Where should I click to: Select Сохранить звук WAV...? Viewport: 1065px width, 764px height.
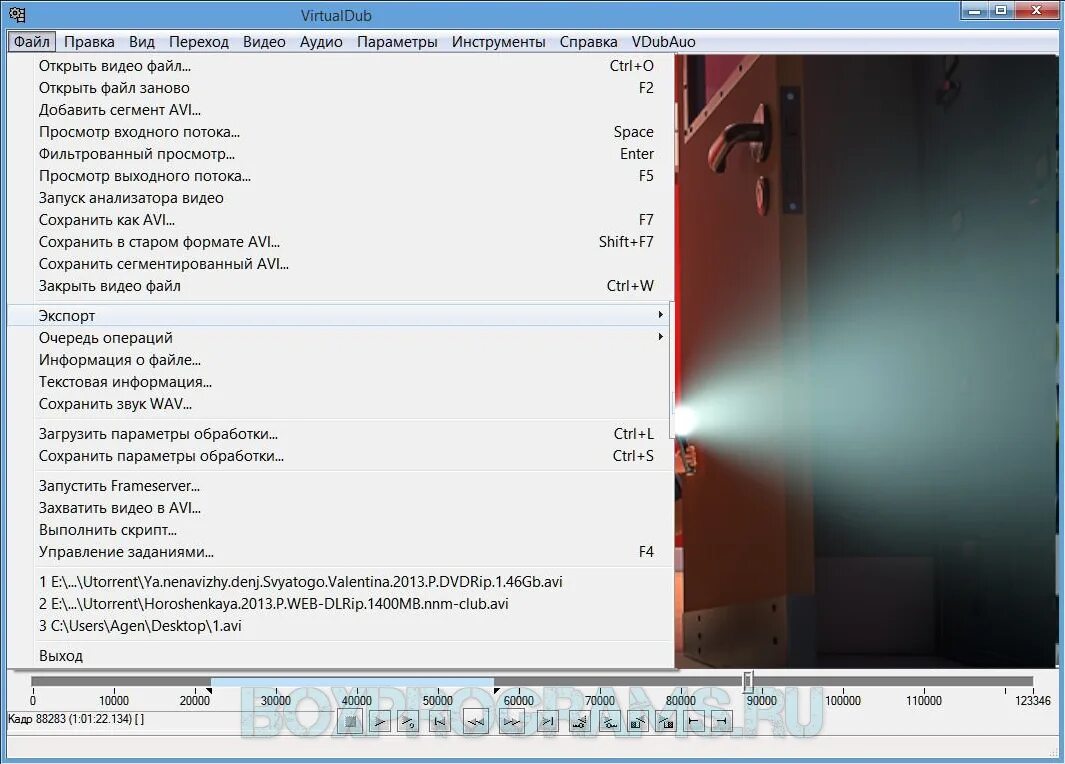click(x=338, y=404)
